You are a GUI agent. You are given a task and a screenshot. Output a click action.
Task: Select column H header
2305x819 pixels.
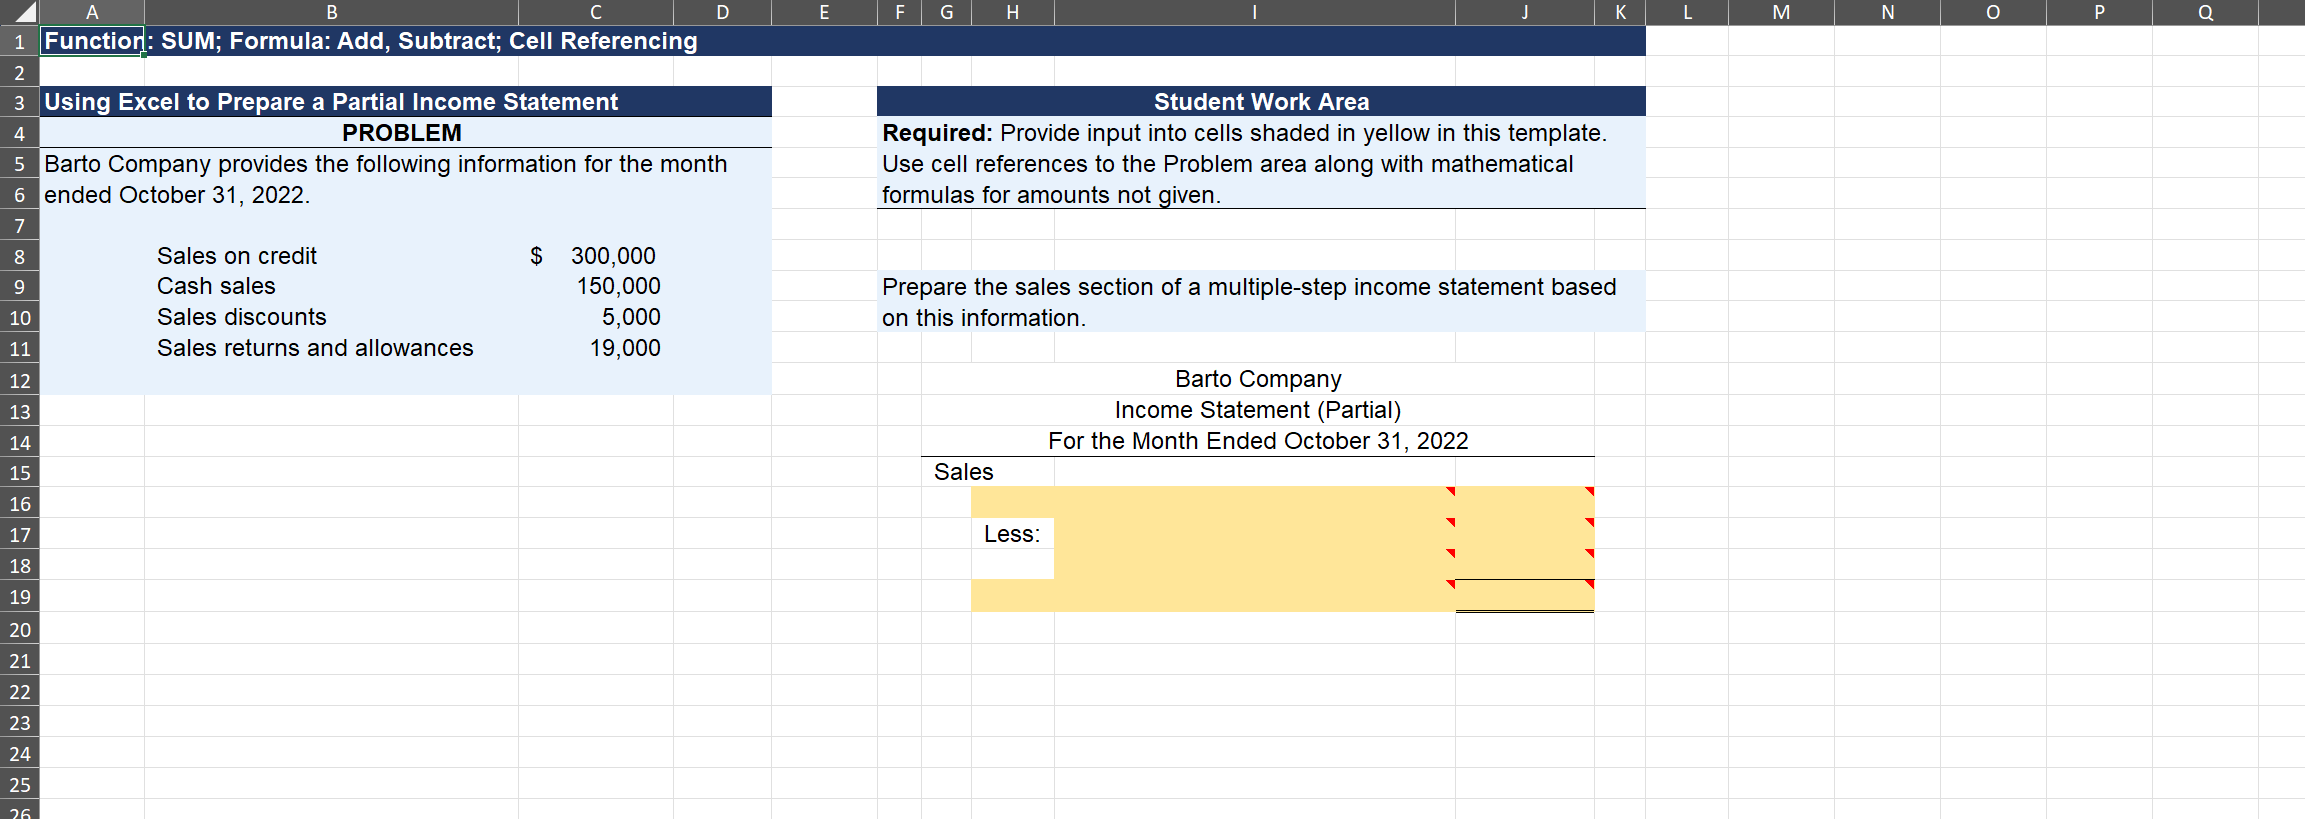point(1013,12)
